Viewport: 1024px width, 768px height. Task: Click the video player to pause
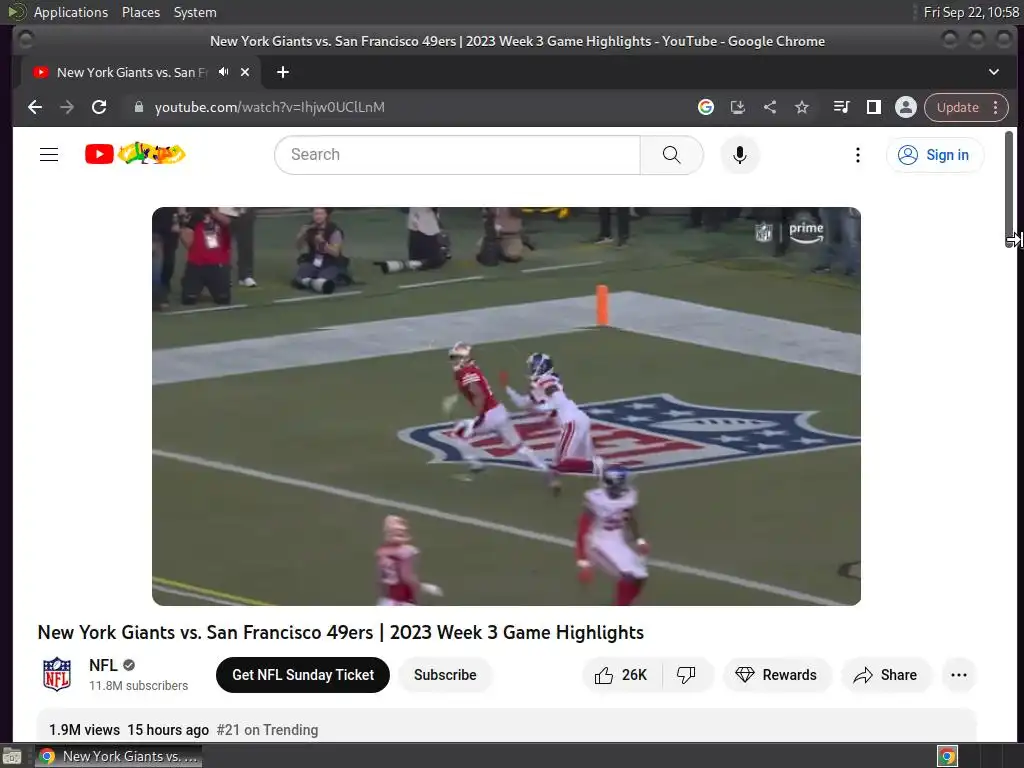506,406
